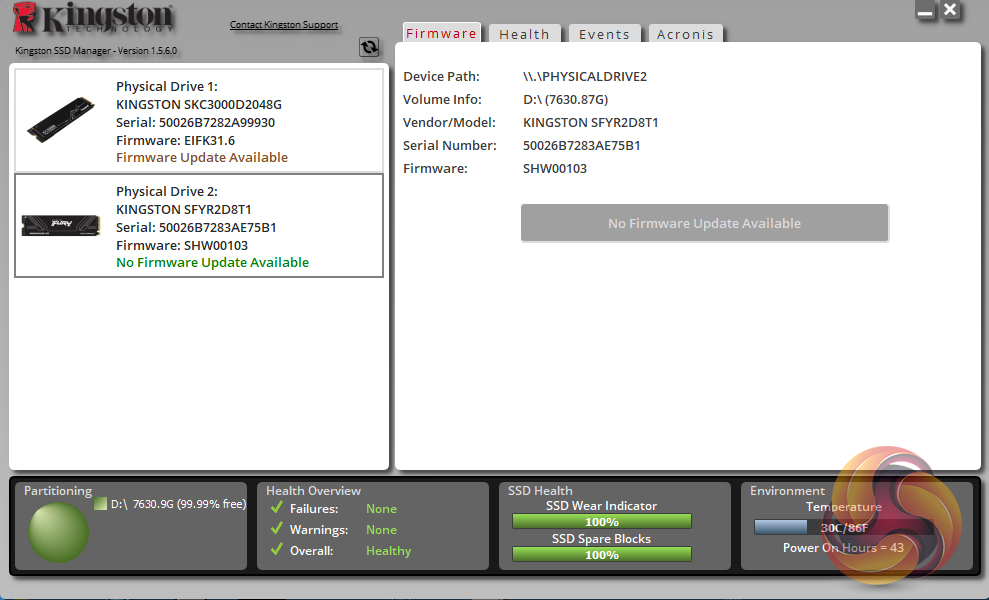Viewport: 989px width, 600px height.
Task: Click firmware value SHW00103 in details pane
Action: point(554,168)
